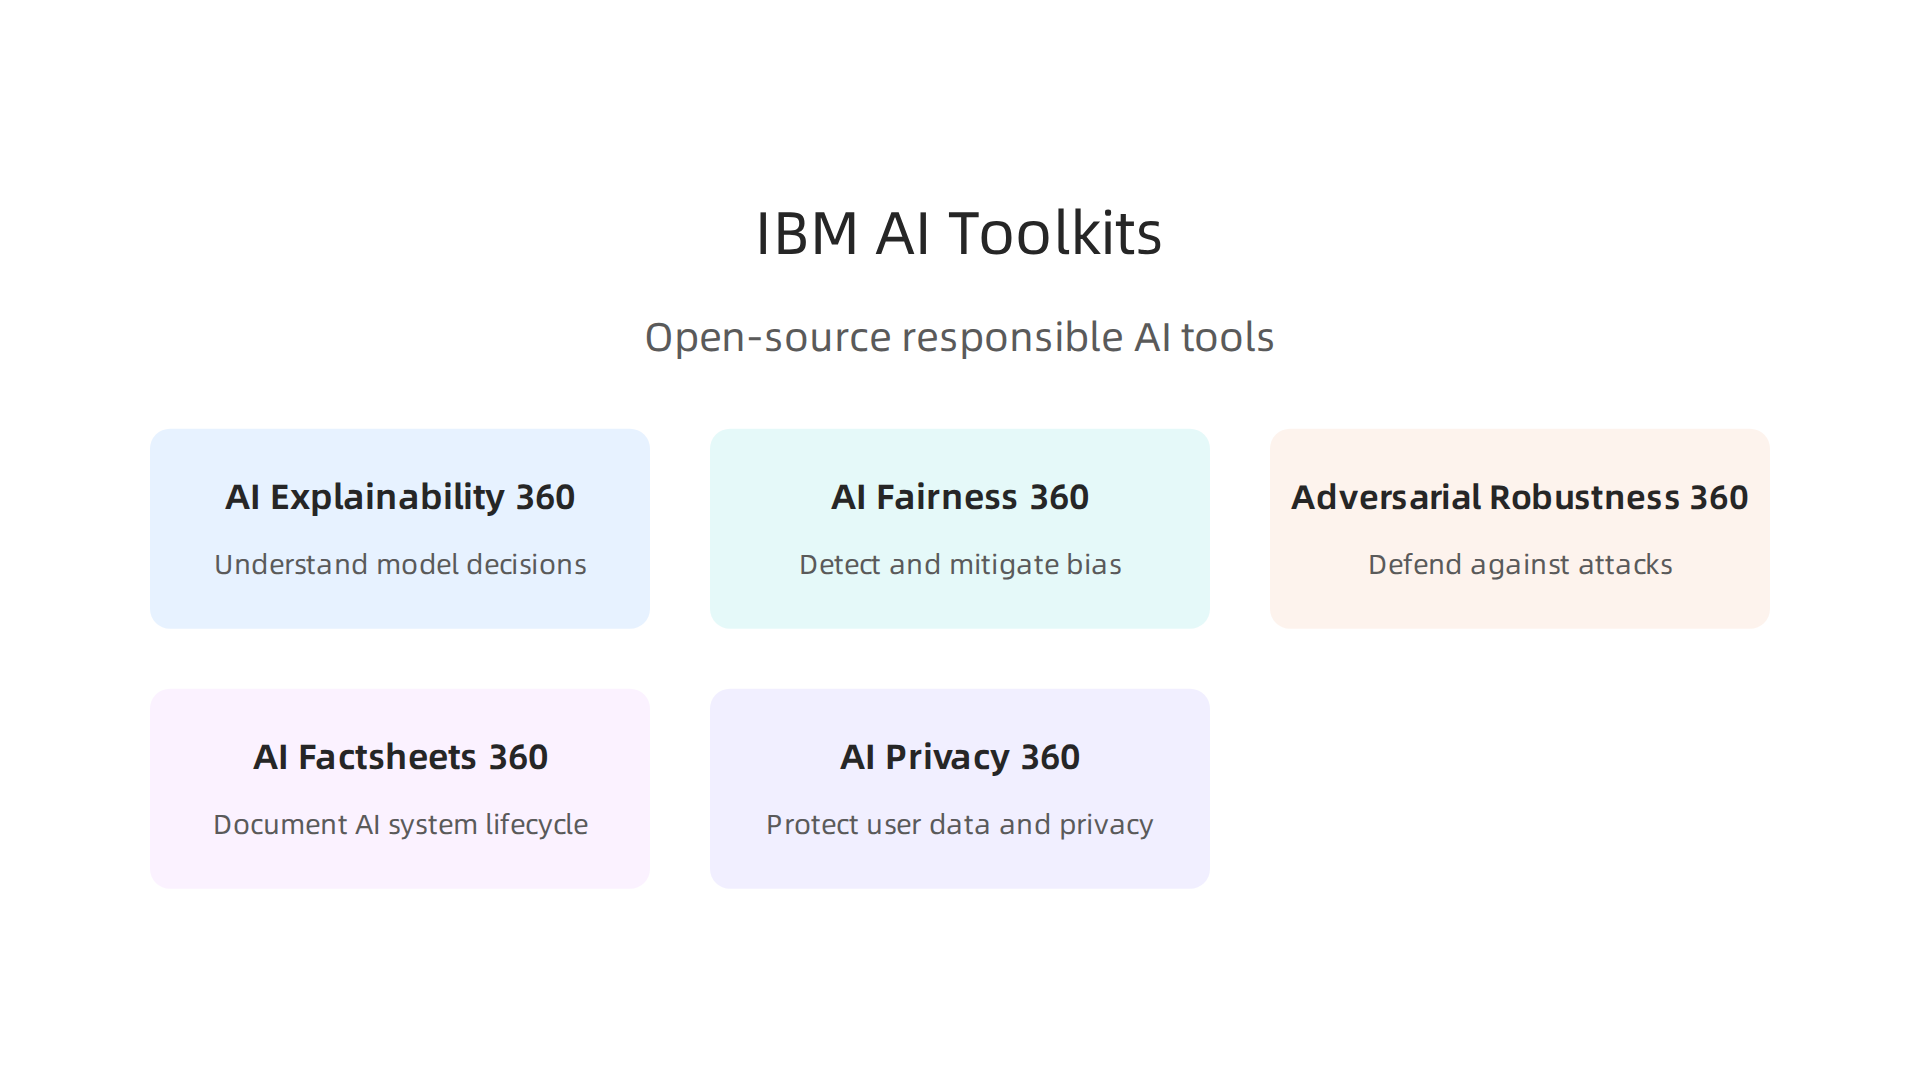Viewport: 1920px width, 1080px height.
Task: Click the Document AI system lifecycle text
Action: tap(400, 825)
